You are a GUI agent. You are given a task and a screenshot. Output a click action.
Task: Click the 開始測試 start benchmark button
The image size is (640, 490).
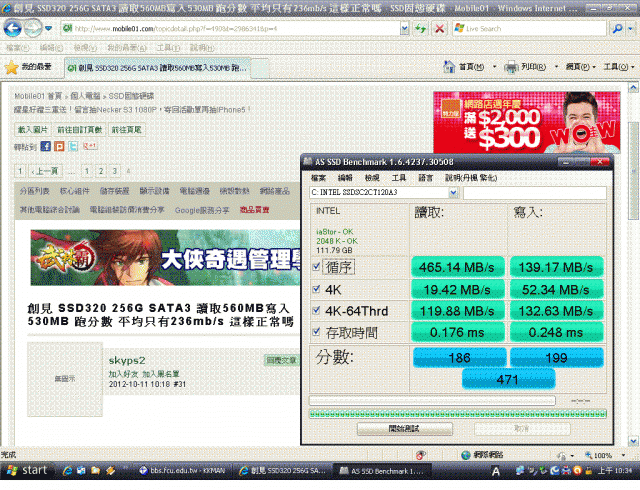(404, 429)
